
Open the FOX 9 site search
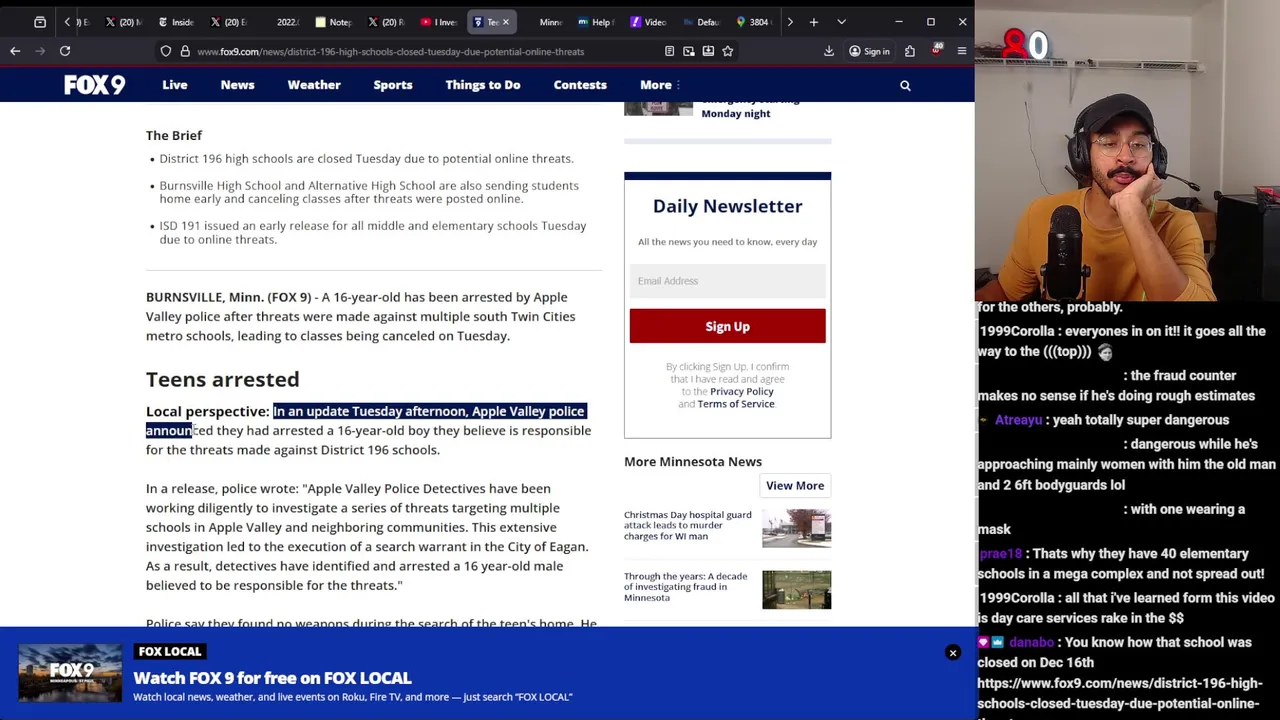pyautogui.click(x=905, y=85)
